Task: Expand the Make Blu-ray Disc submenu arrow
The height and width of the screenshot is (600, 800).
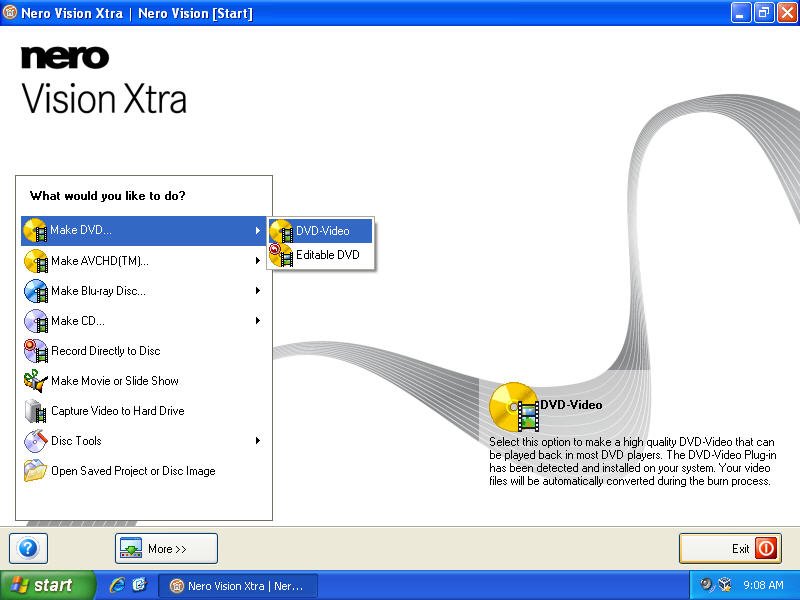Action: point(258,291)
